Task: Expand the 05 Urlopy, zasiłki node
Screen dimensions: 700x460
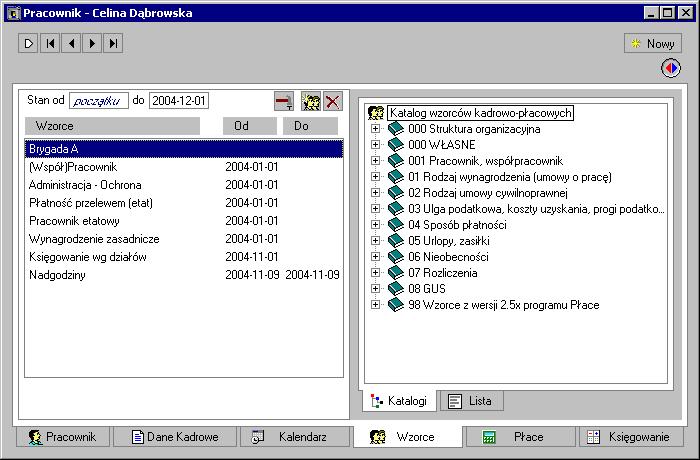Action: [375, 241]
